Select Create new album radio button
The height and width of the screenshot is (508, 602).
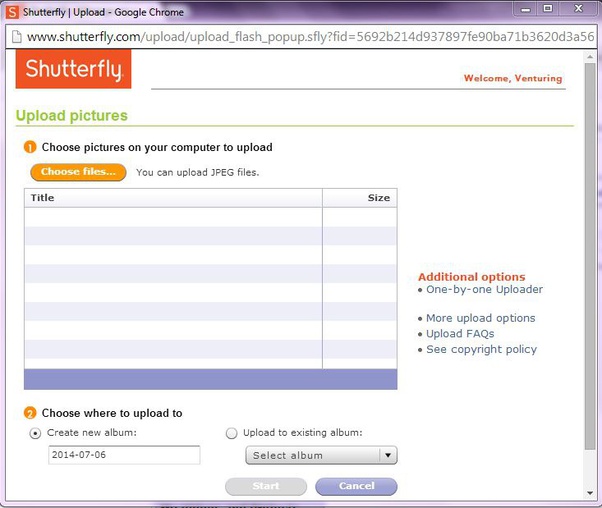pos(35,434)
